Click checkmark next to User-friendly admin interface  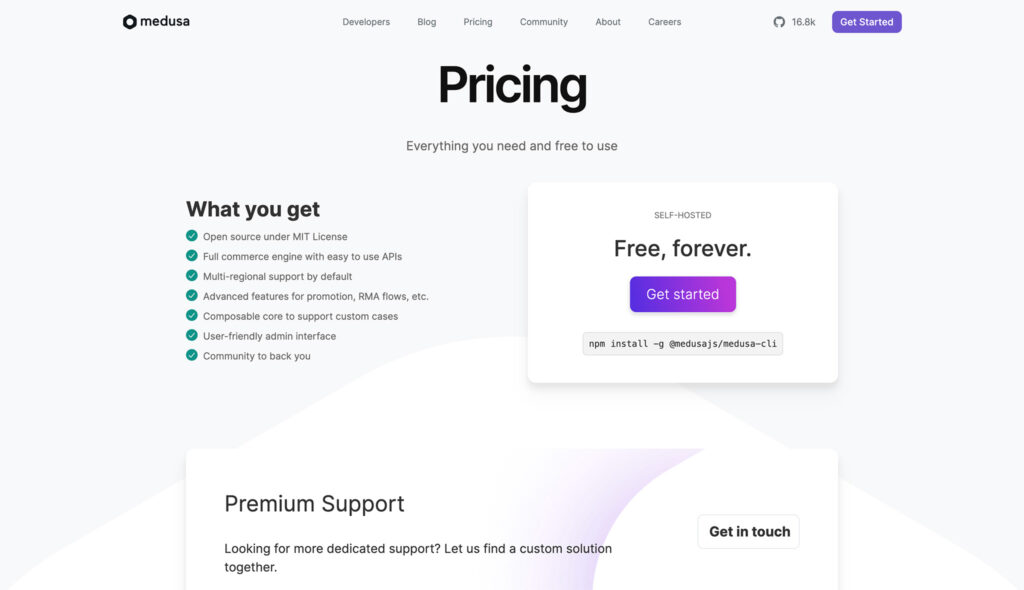(x=192, y=336)
